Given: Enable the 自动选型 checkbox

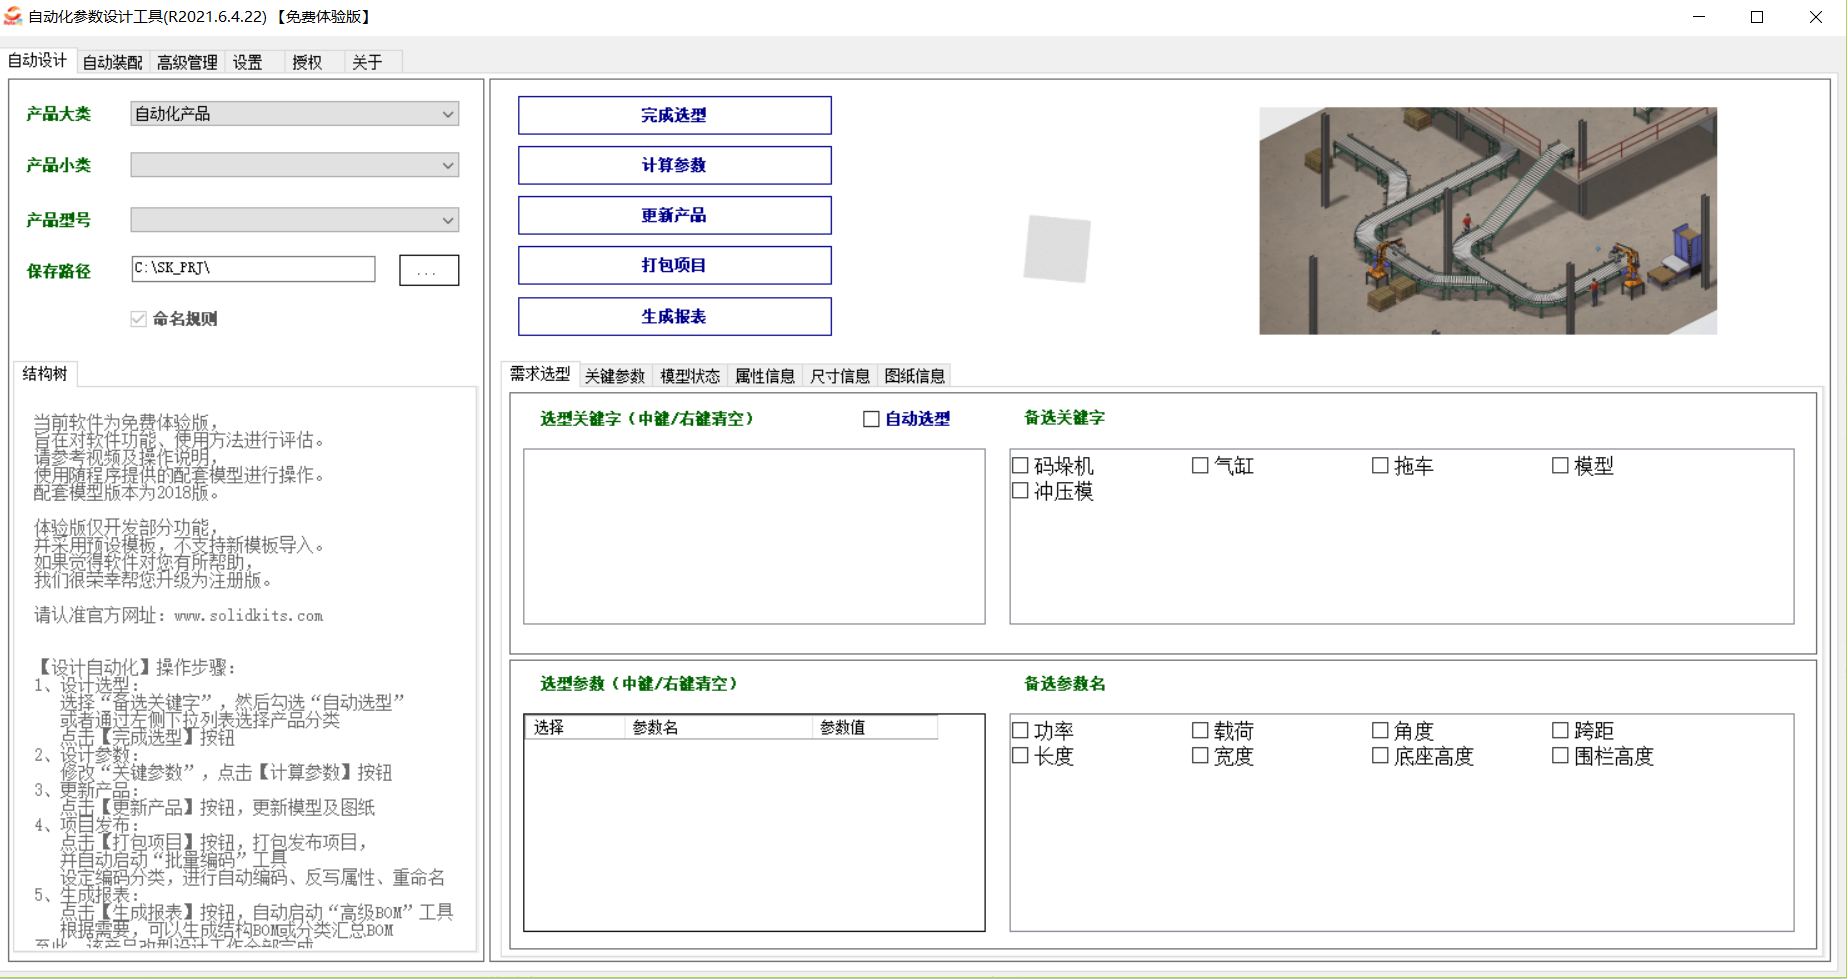Looking at the screenshot, I should click(x=872, y=419).
